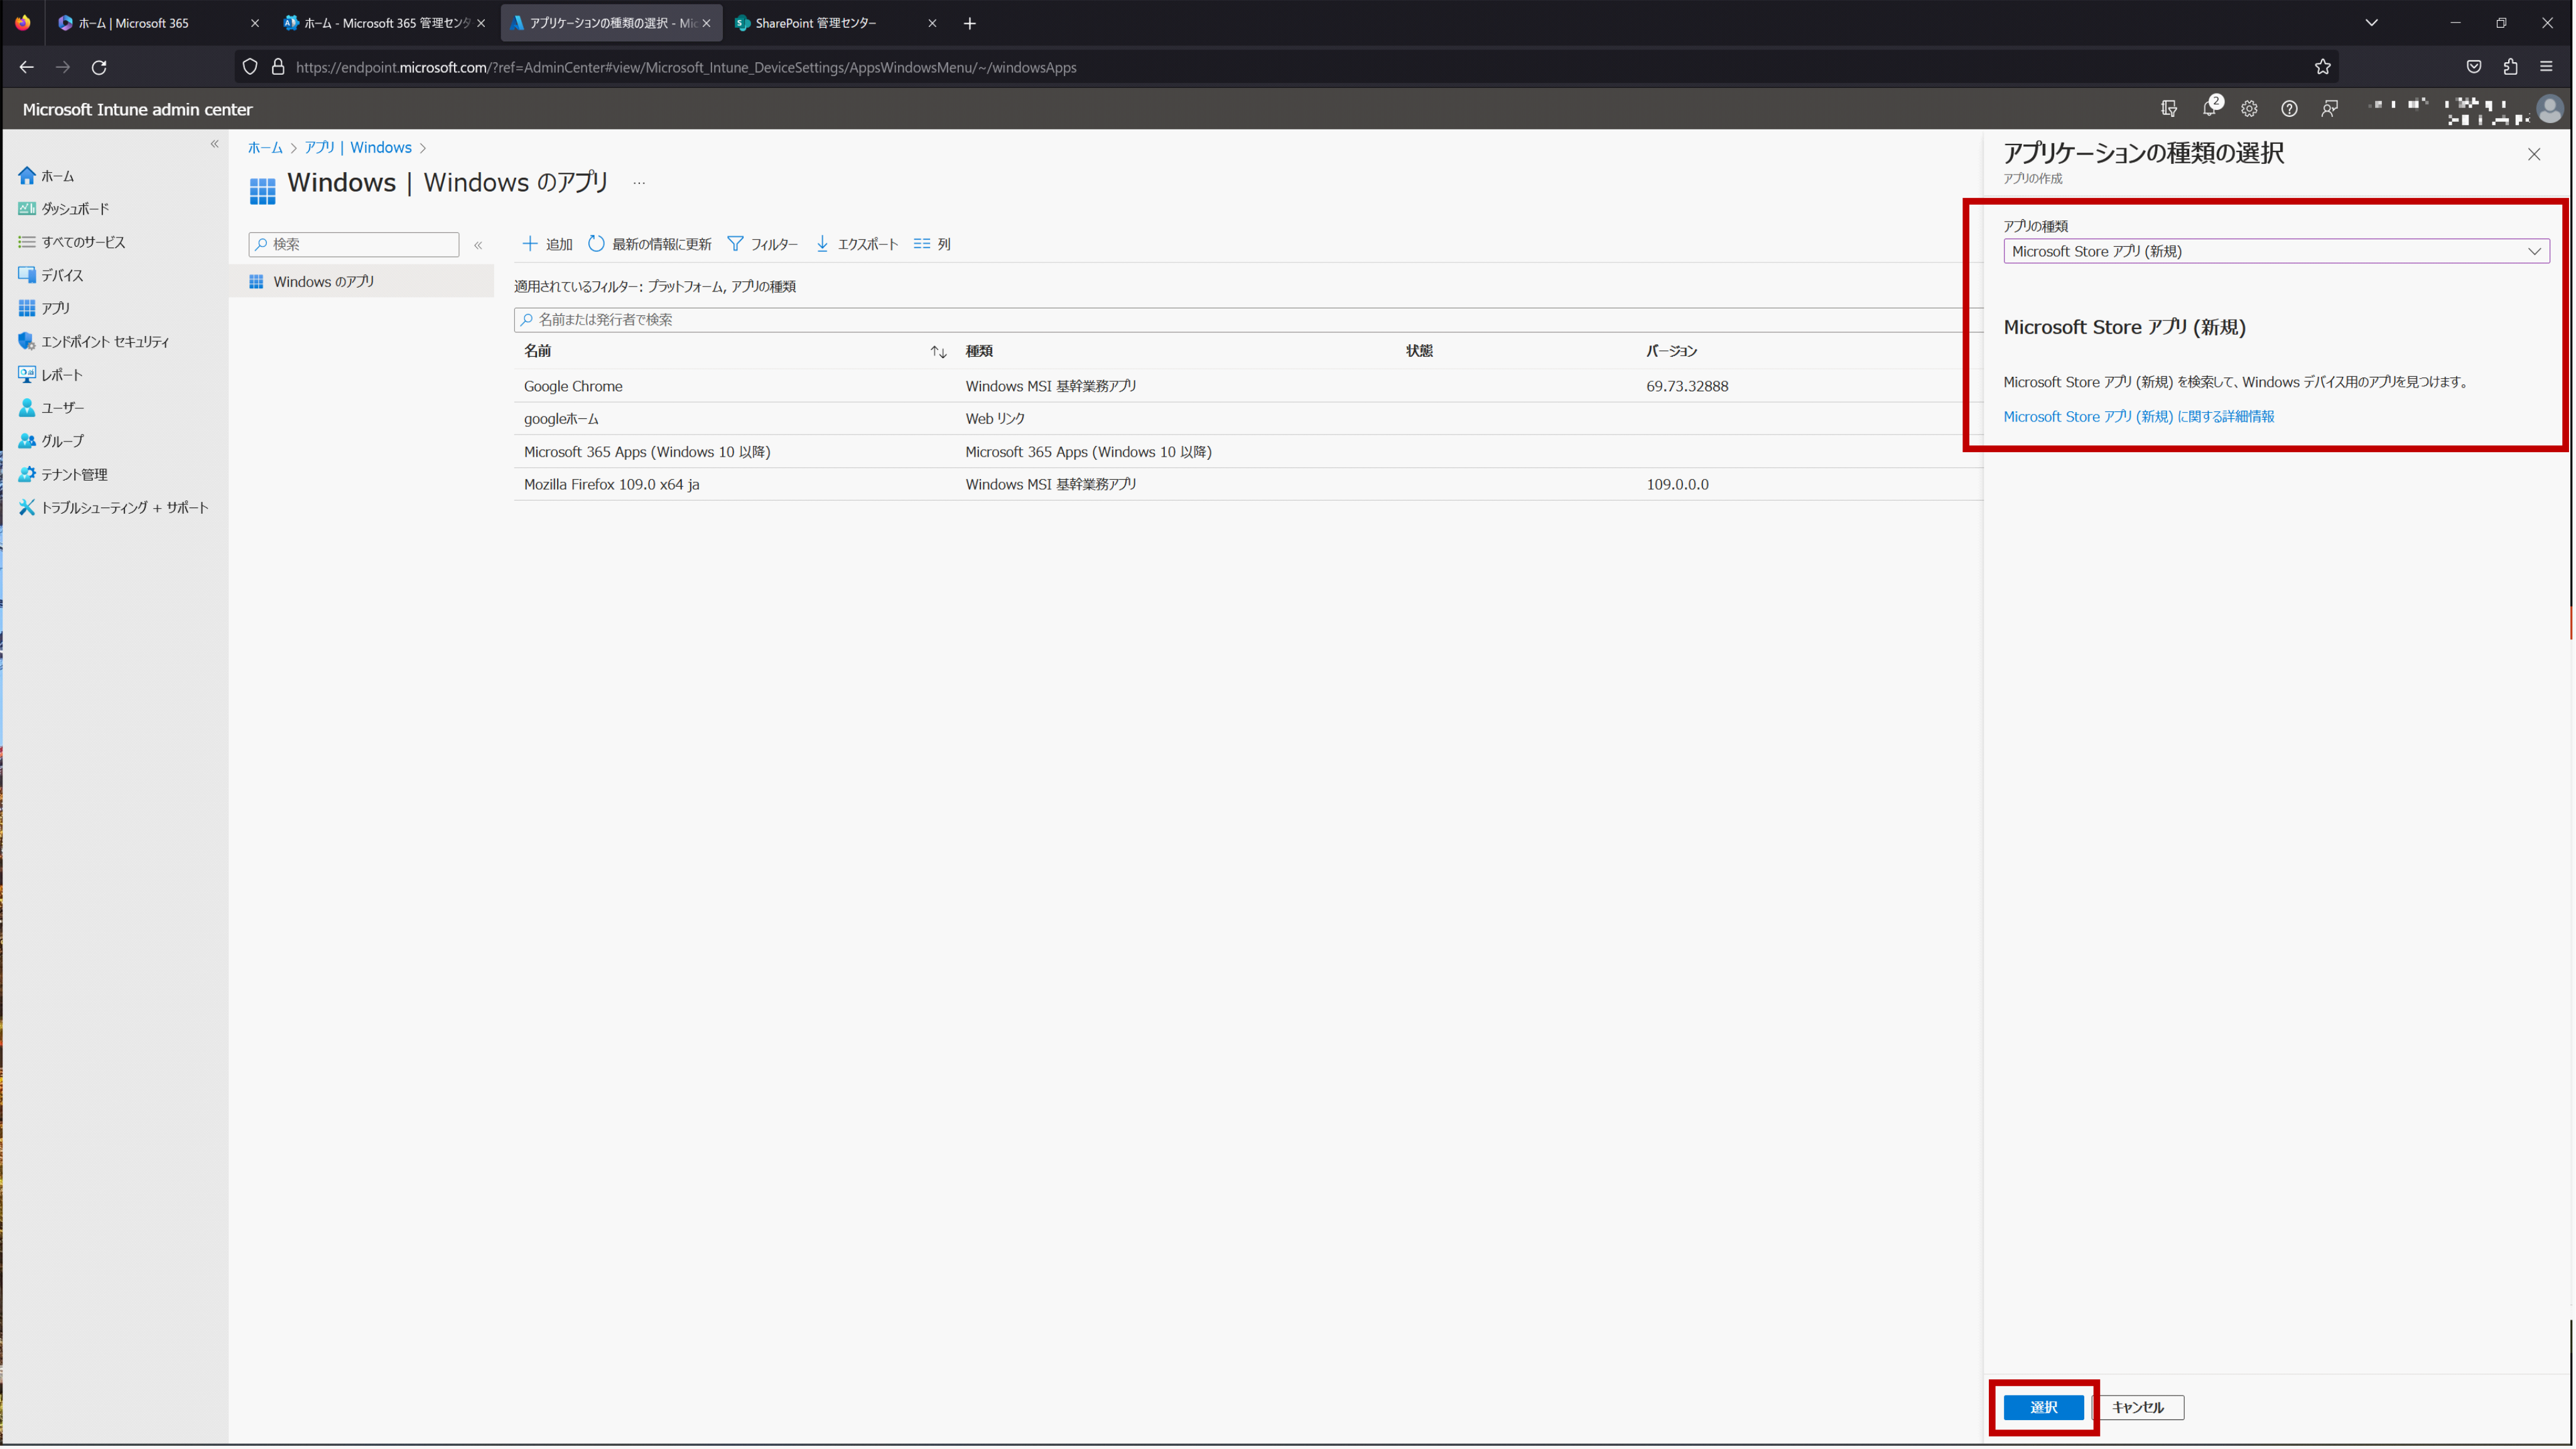
Task: Open the more options ellipsis beside page title
Action: [639, 183]
